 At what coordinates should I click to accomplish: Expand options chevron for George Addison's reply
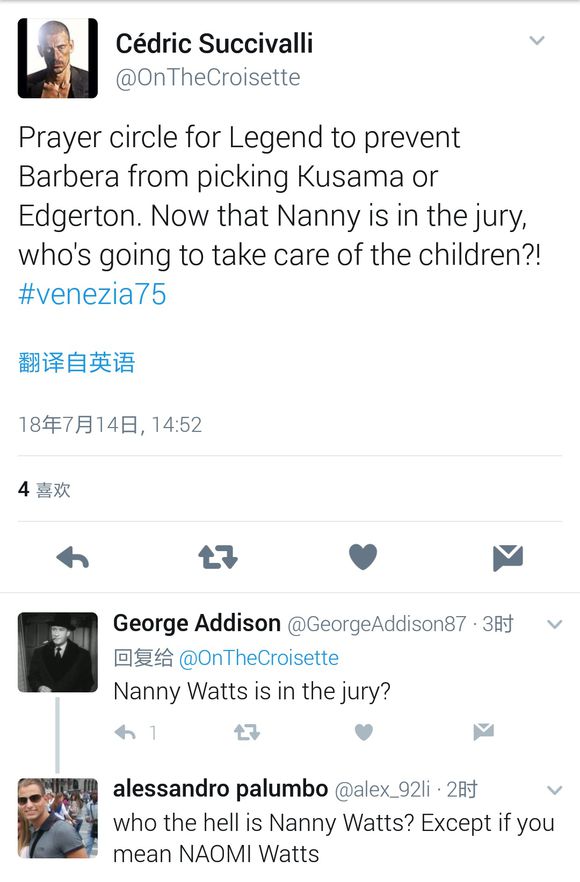coord(555,624)
